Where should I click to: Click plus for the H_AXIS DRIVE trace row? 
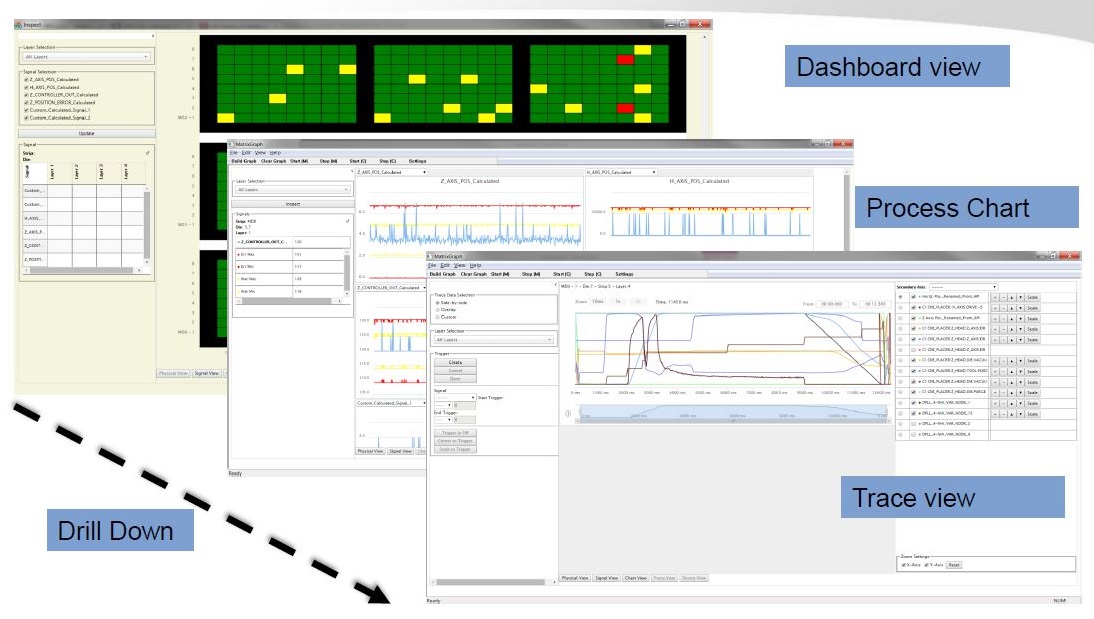995,308
